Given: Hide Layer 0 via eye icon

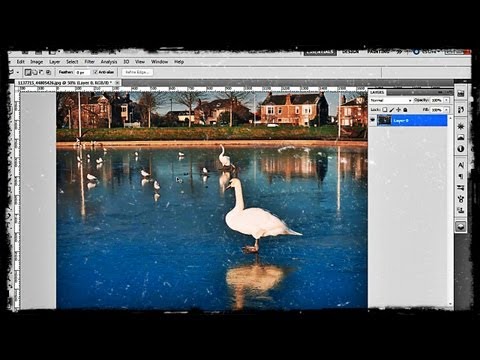Looking at the screenshot, I should [x=373, y=120].
